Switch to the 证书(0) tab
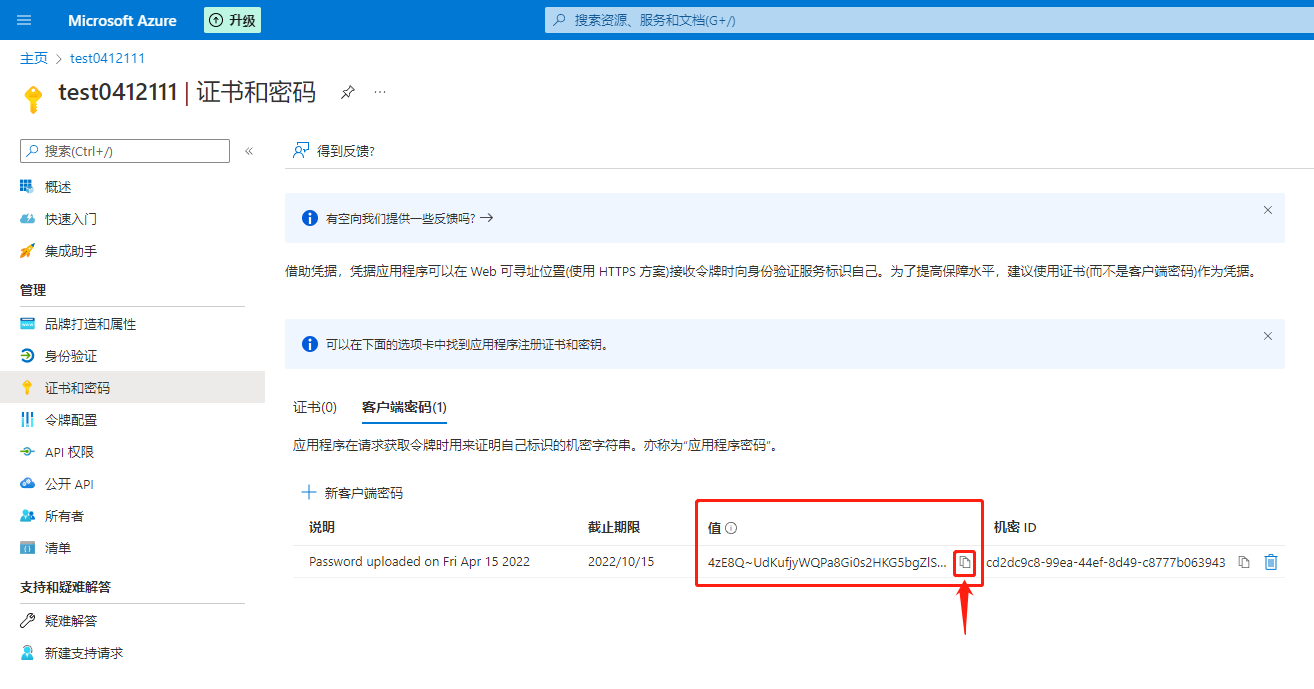The width and height of the screenshot is (1314, 689). (315, 407)
